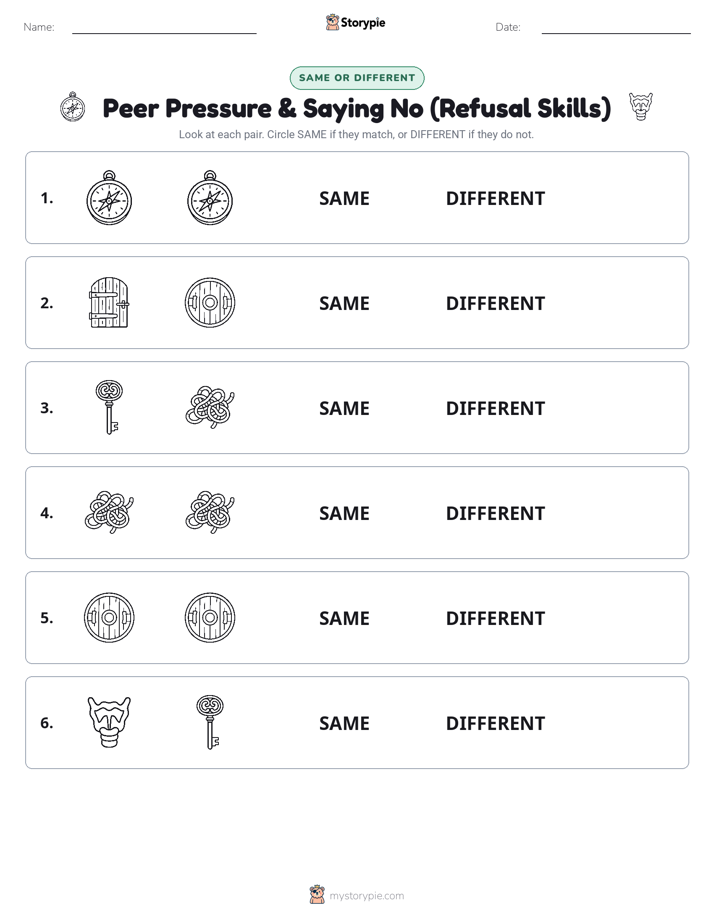714x924 pixels.
Task: Click the Date input line
Action: tap(616, 28)
